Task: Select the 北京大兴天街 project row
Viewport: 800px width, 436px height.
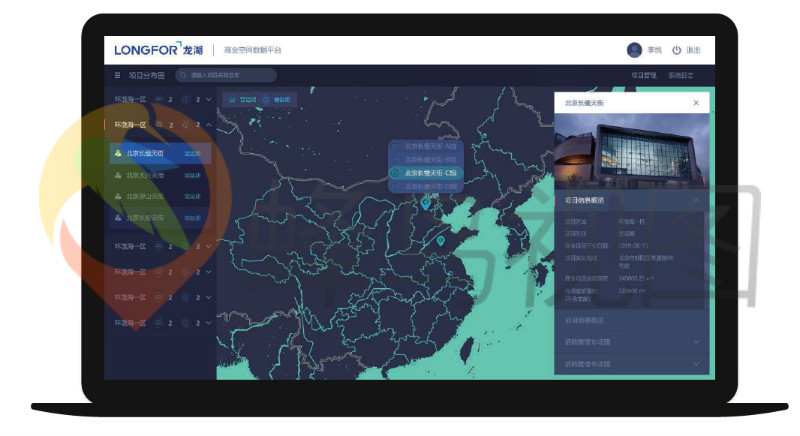Action: (160, 175)
